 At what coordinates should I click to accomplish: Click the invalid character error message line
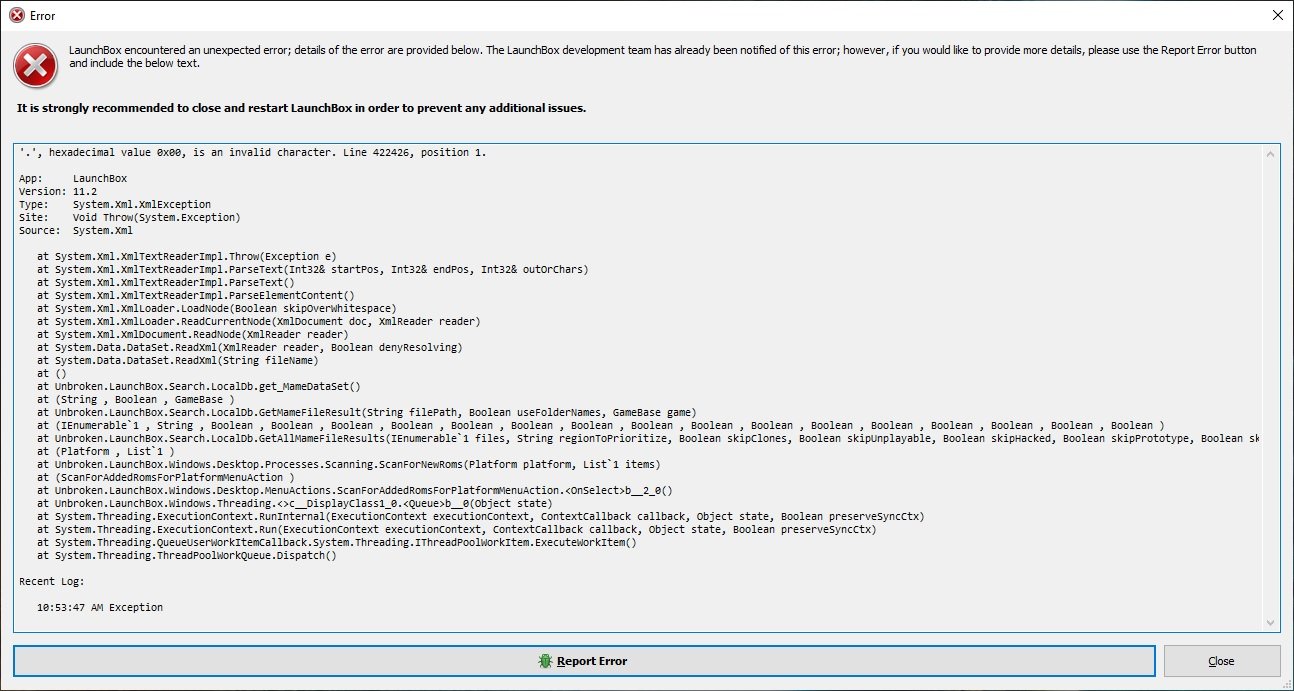253,153
